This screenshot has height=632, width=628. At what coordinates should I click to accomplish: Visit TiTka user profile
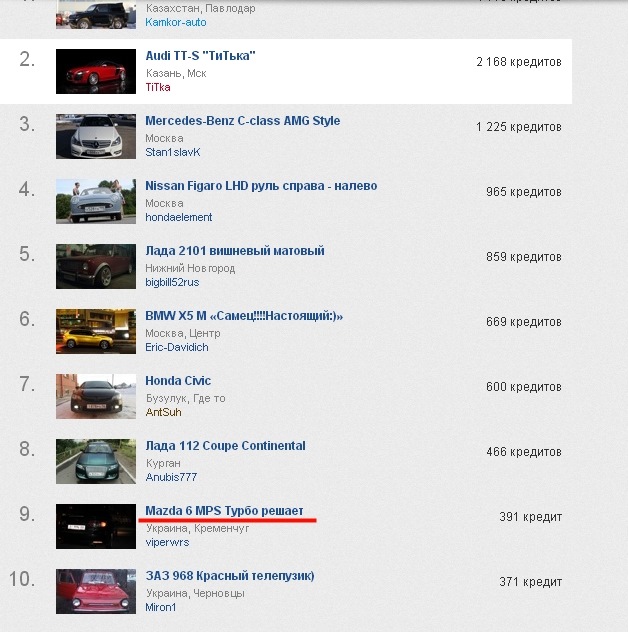coord(158,87)
